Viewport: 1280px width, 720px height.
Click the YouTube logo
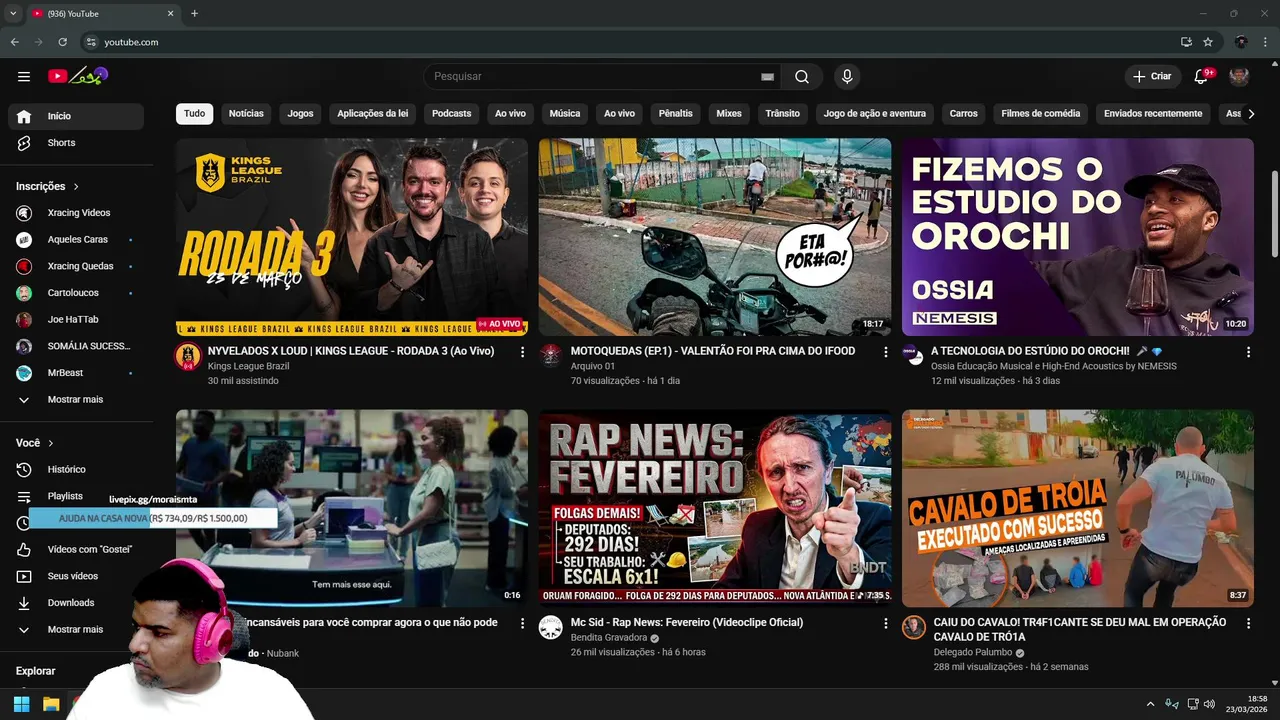coord(77,76)
